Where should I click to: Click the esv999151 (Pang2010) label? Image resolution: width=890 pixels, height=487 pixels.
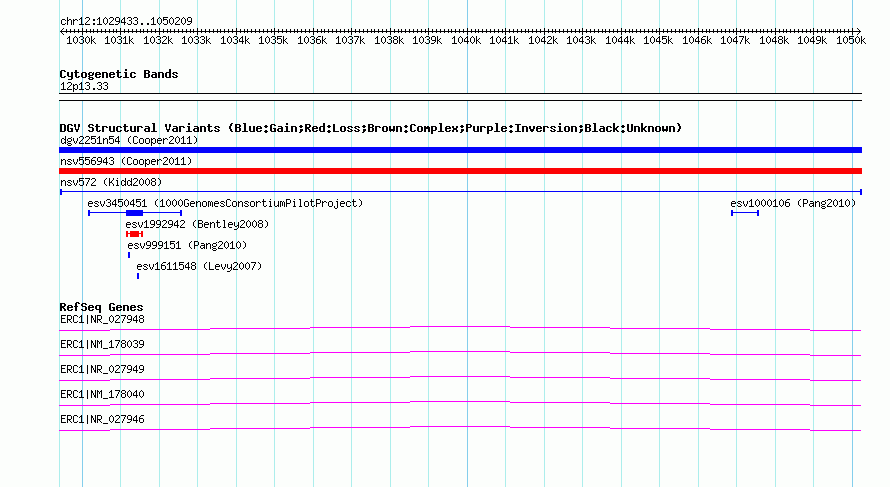[x=187, y=245]
